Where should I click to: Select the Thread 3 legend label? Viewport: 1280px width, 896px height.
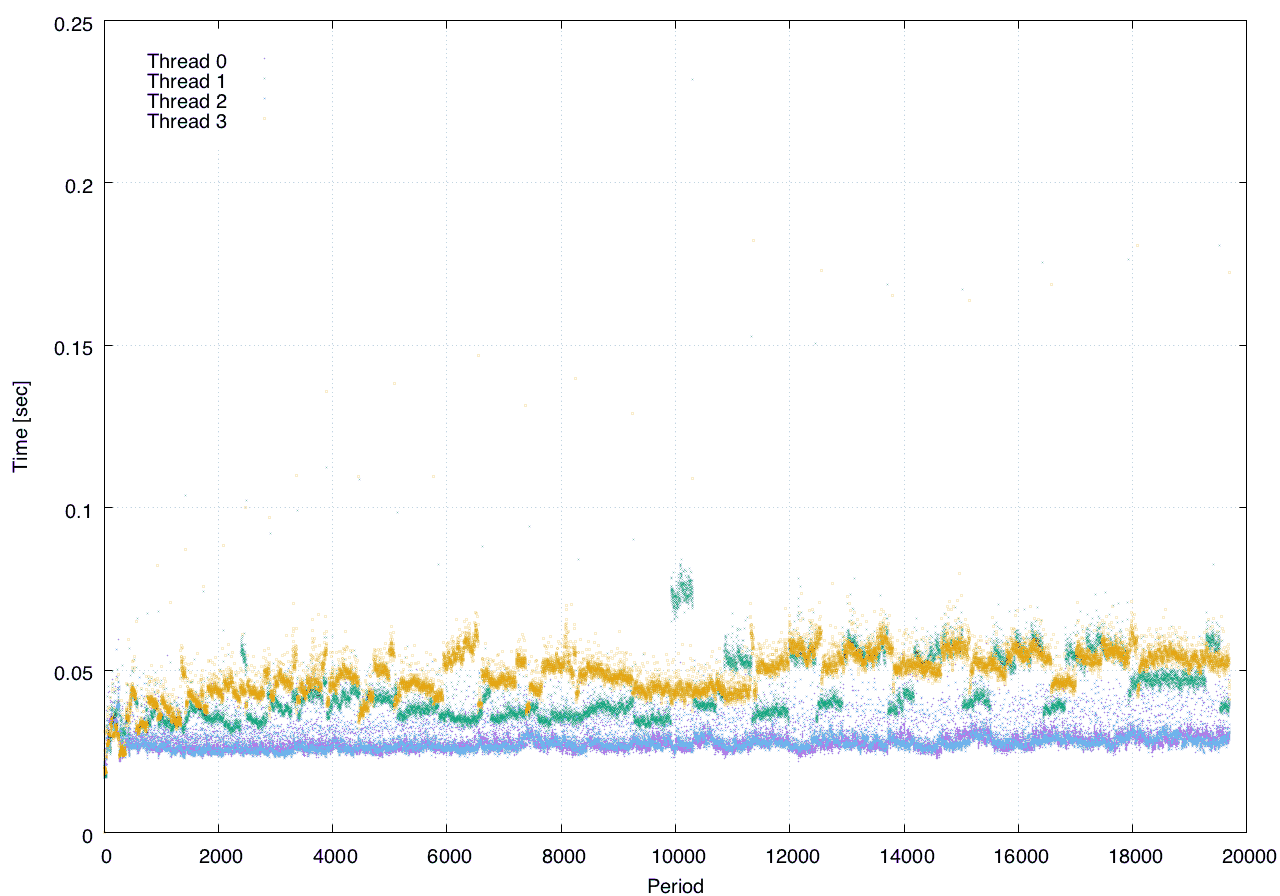187,122
